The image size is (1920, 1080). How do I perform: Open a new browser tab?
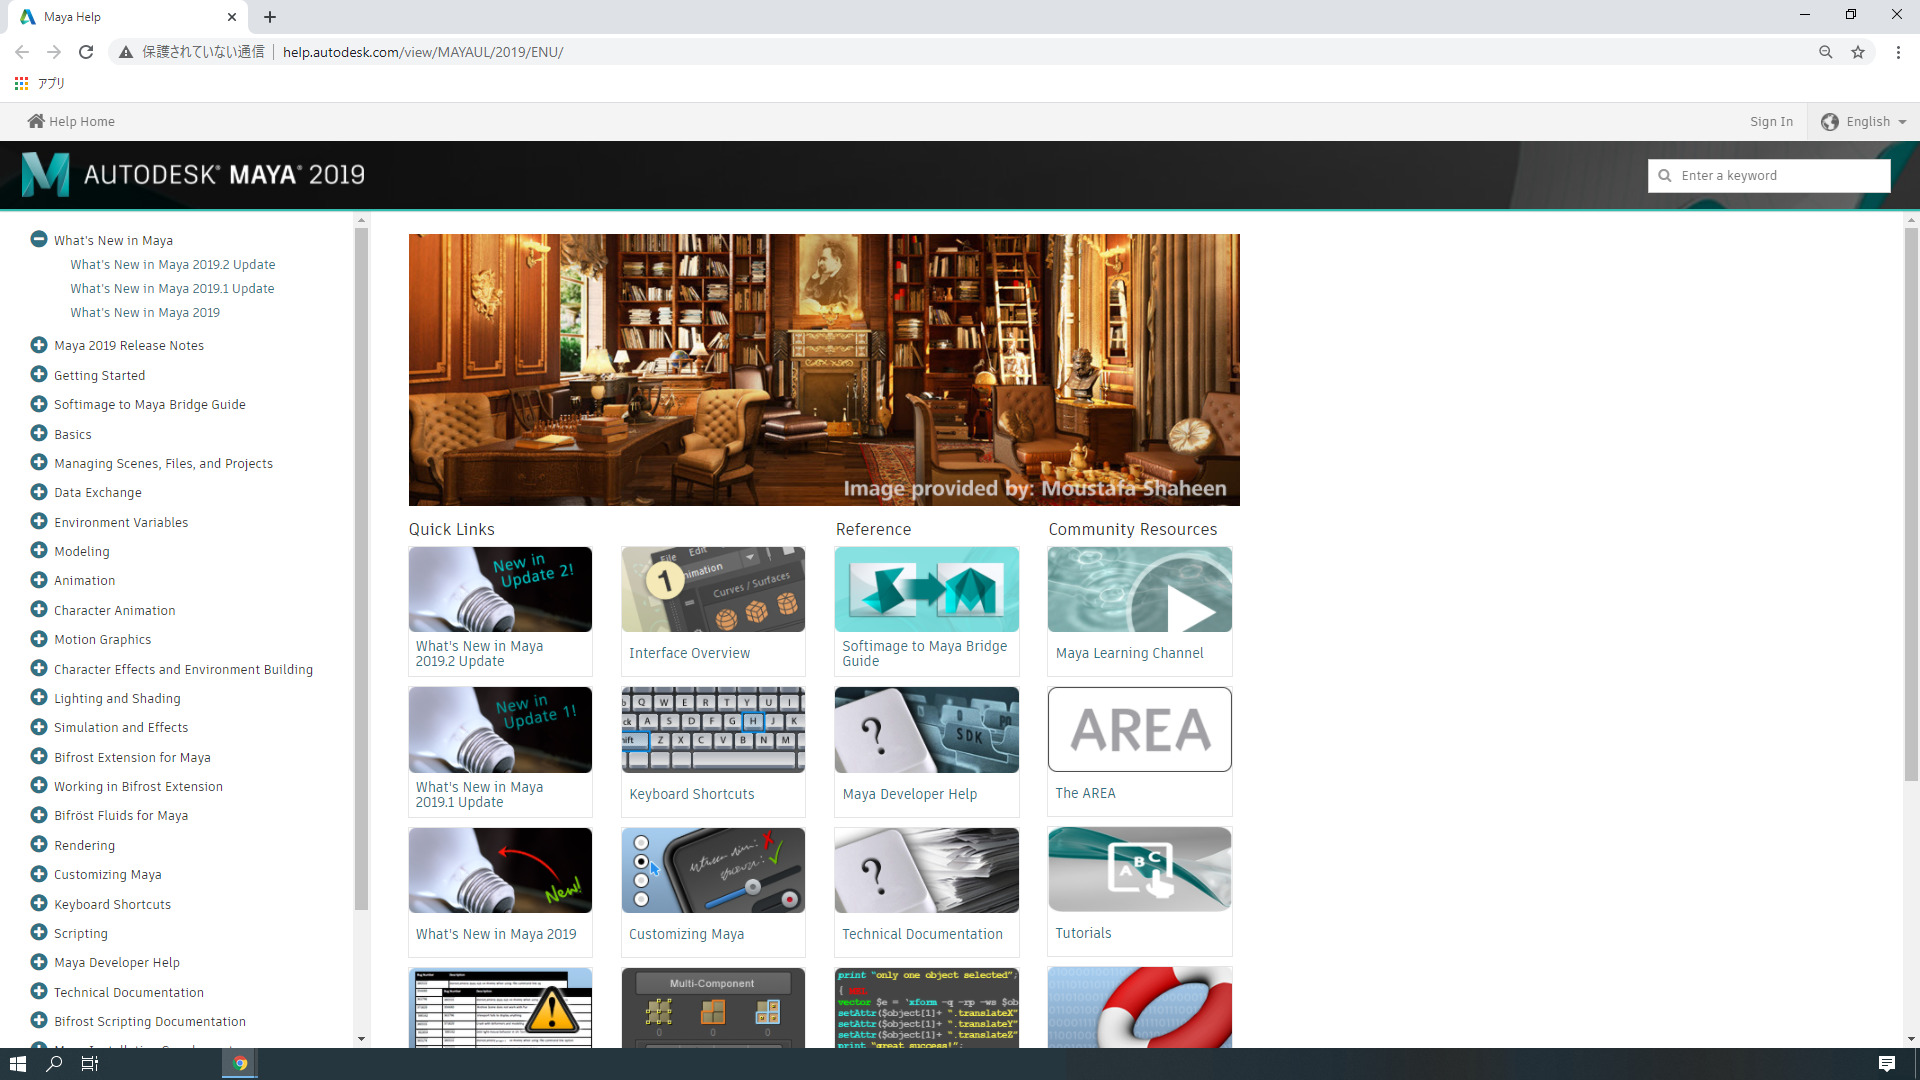click(270, 17)
